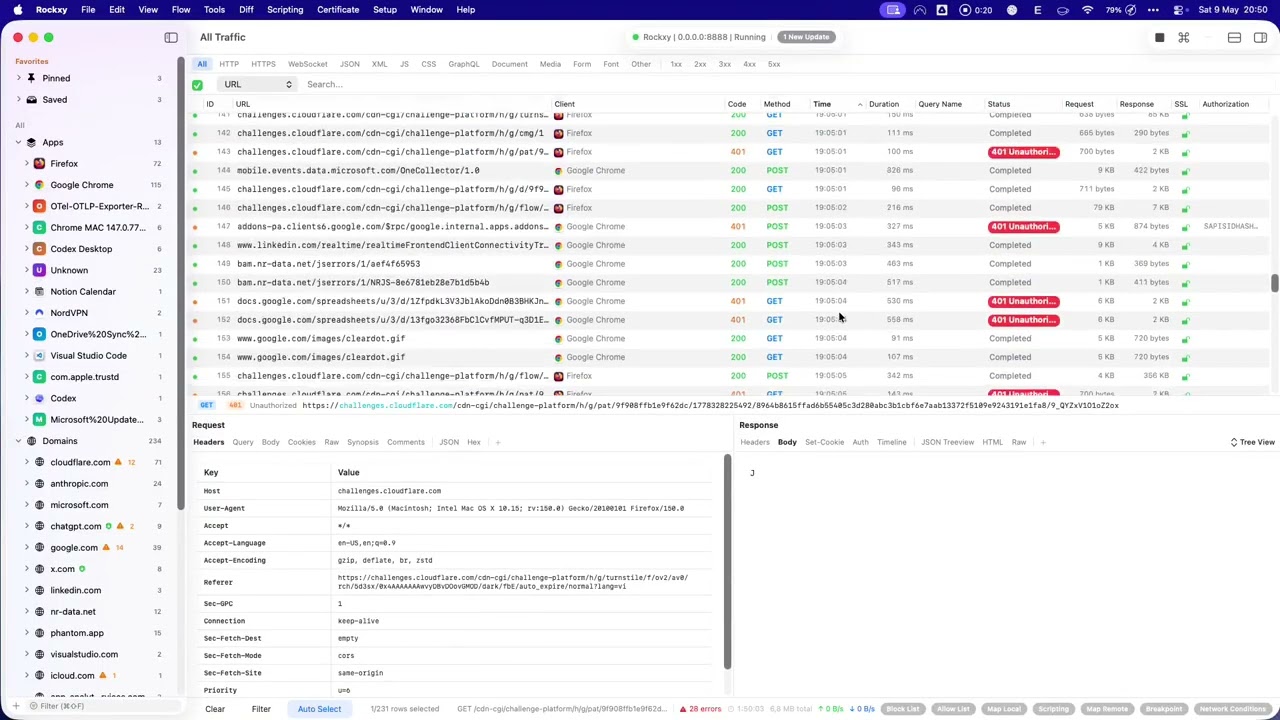Click the 1 New Update button
This screenshot has width=1280, height=720.
point(806,37)
